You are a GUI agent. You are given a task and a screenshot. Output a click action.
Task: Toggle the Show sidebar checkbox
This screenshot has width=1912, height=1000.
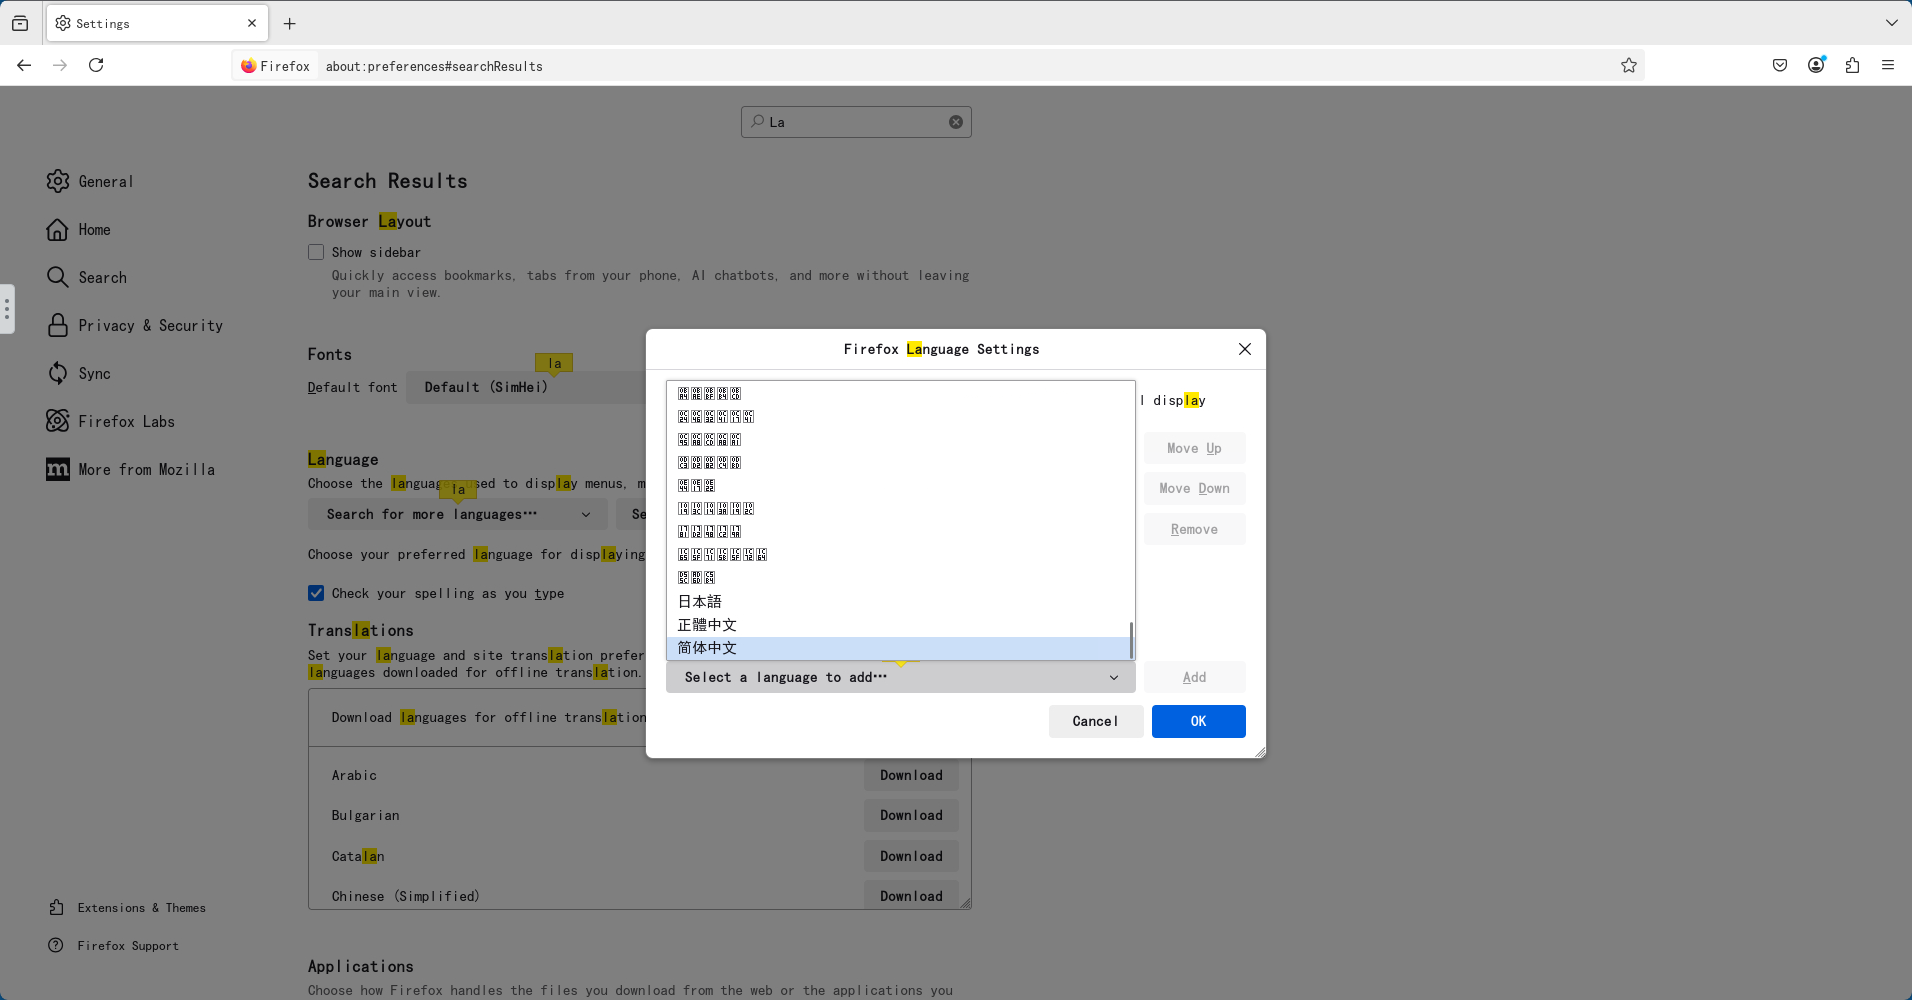[x=316, y=252]
